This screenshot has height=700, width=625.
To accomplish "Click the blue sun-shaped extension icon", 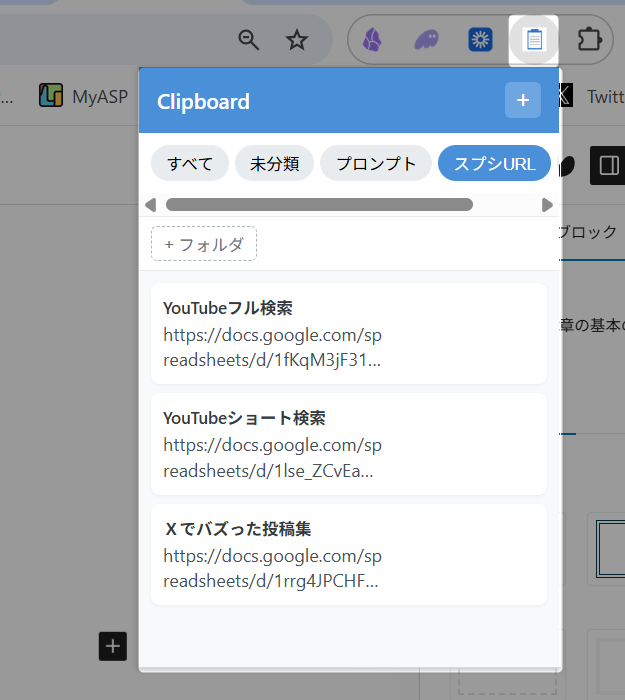I will click(x=480, y=40).
